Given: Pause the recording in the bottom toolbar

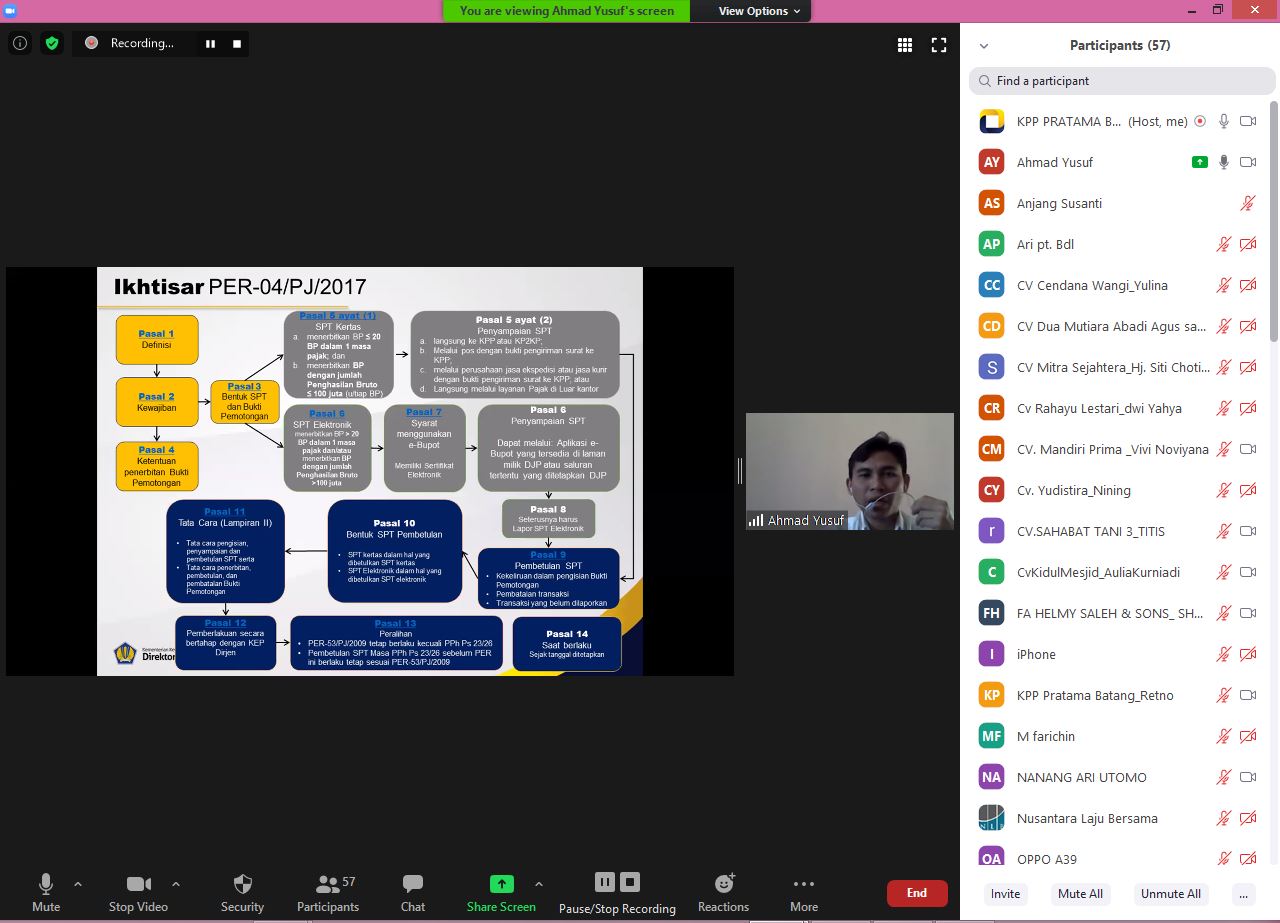Looking at the screenshot, I should pyautogui.click(x=605, y=882).
